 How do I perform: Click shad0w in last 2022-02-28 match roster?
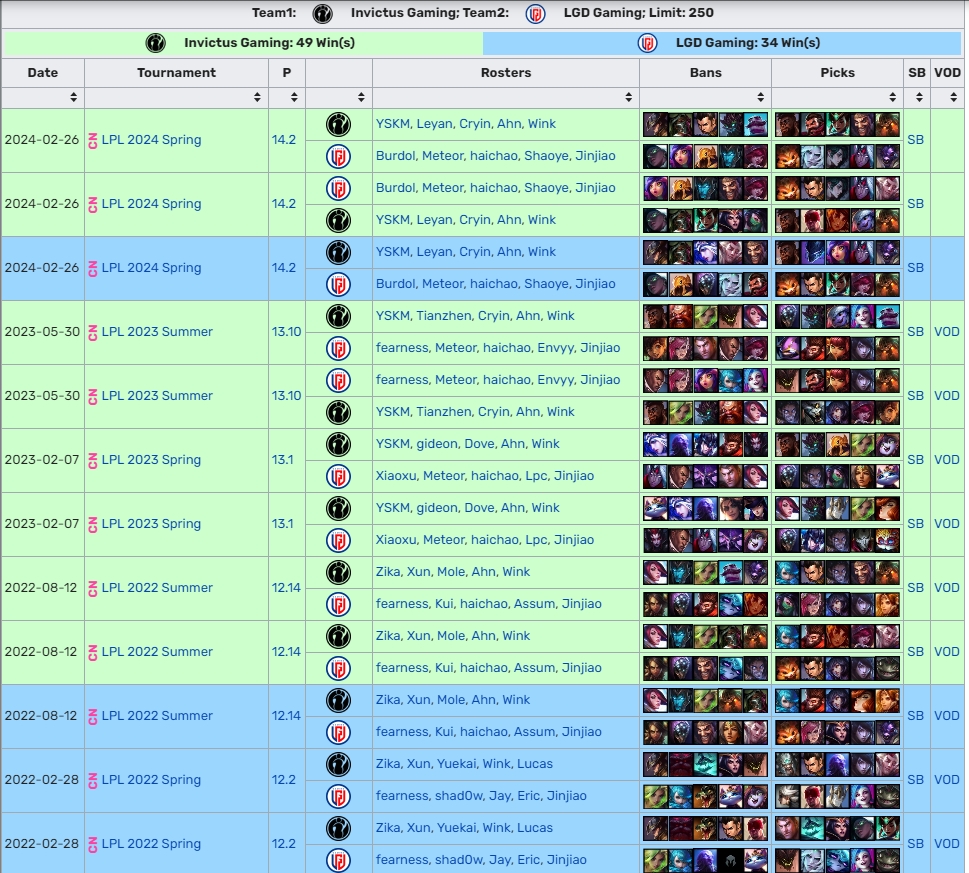tap(459, 860)
